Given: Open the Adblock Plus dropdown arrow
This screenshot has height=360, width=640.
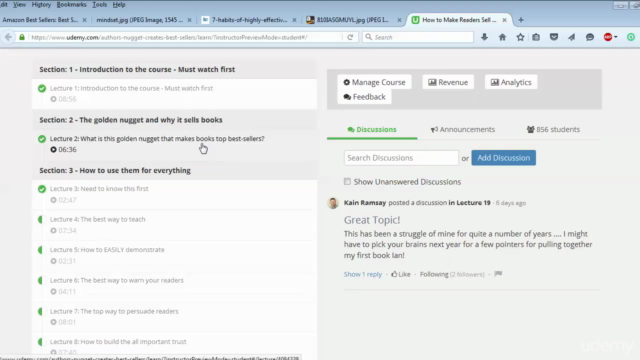Looking at the screenshot, I should pyautogui.click(x=616, y=37).
